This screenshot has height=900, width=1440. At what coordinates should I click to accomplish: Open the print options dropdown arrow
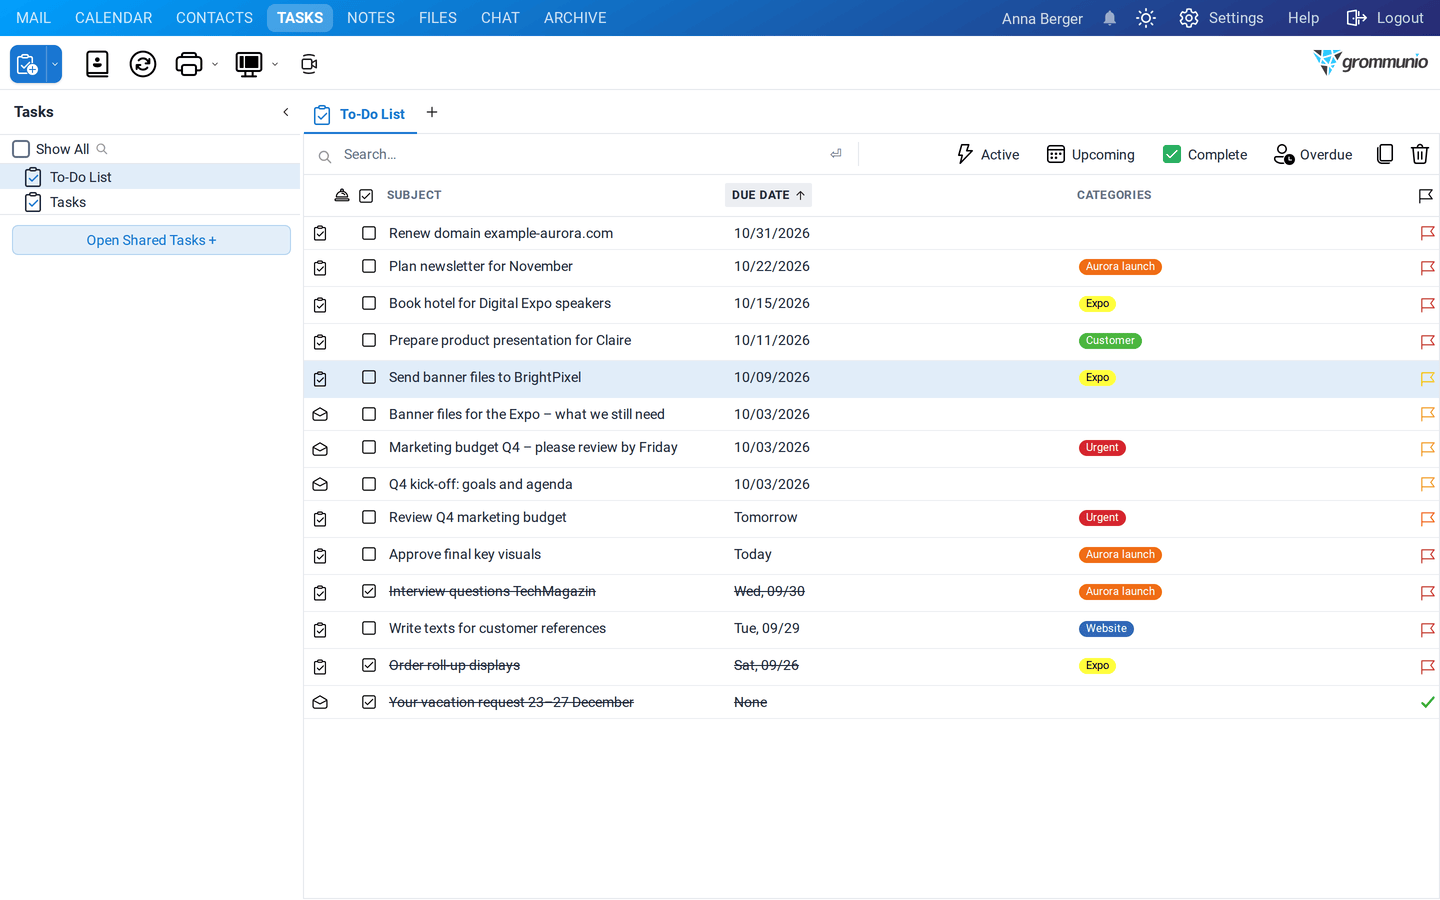215,65
